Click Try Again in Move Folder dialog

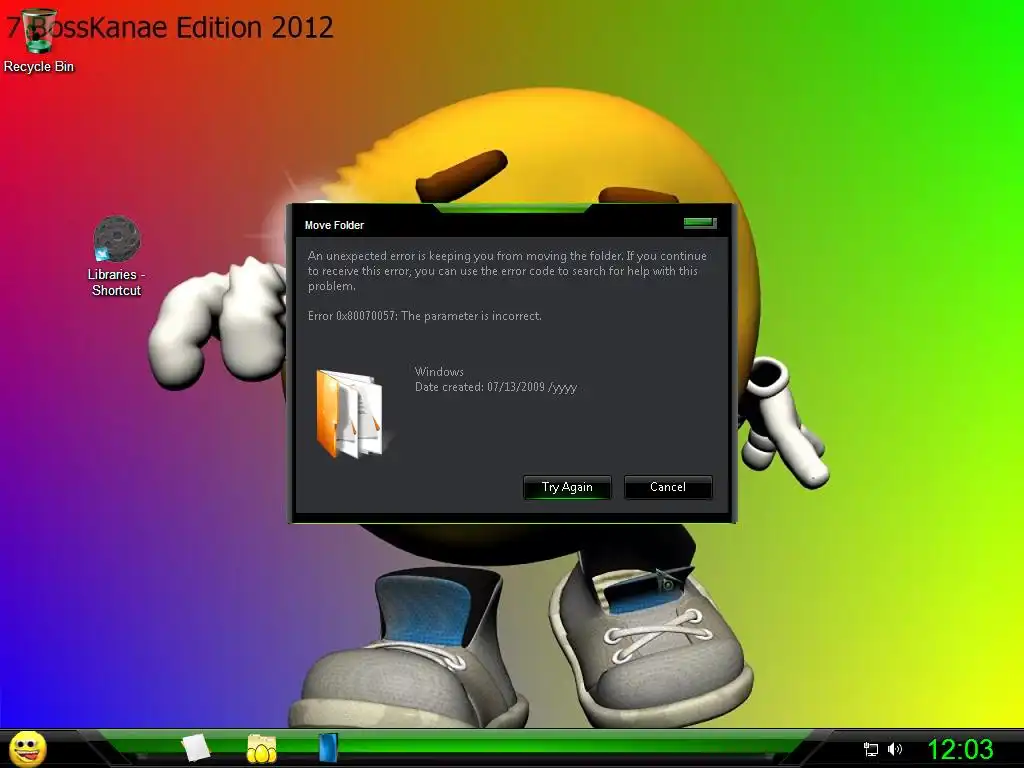[x=567, y=487]
